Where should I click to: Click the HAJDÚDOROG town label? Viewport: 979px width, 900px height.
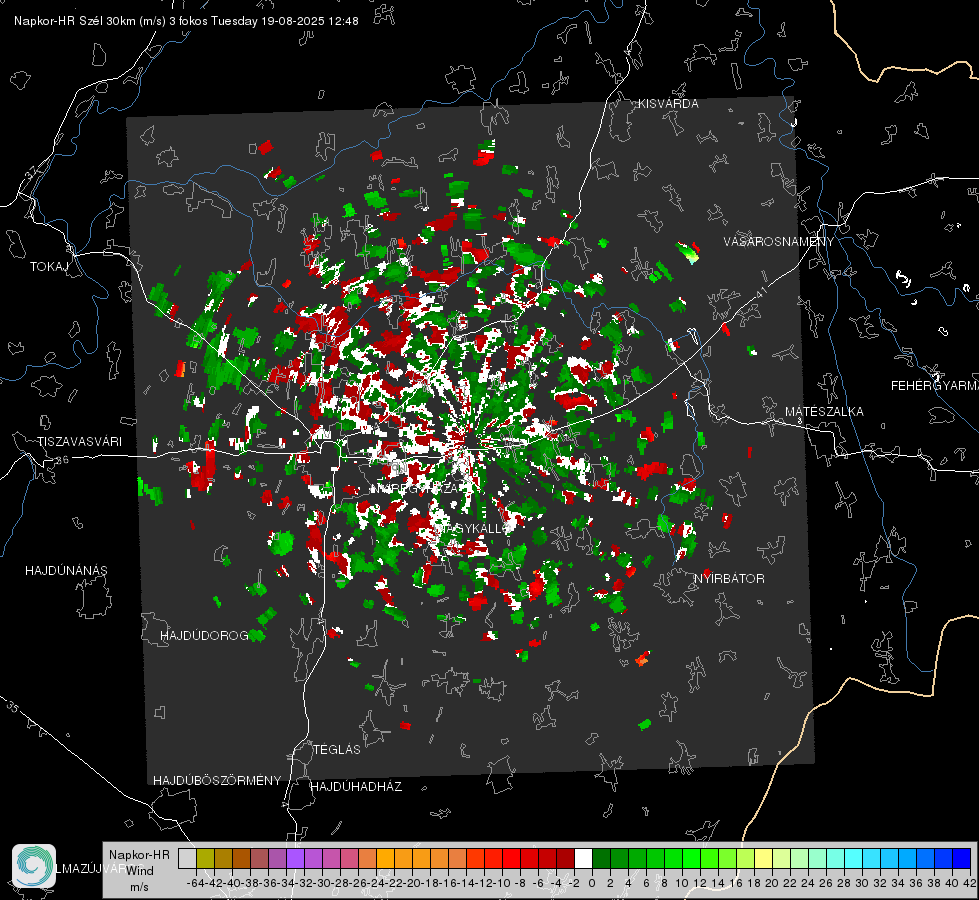(x=204, y=636)
